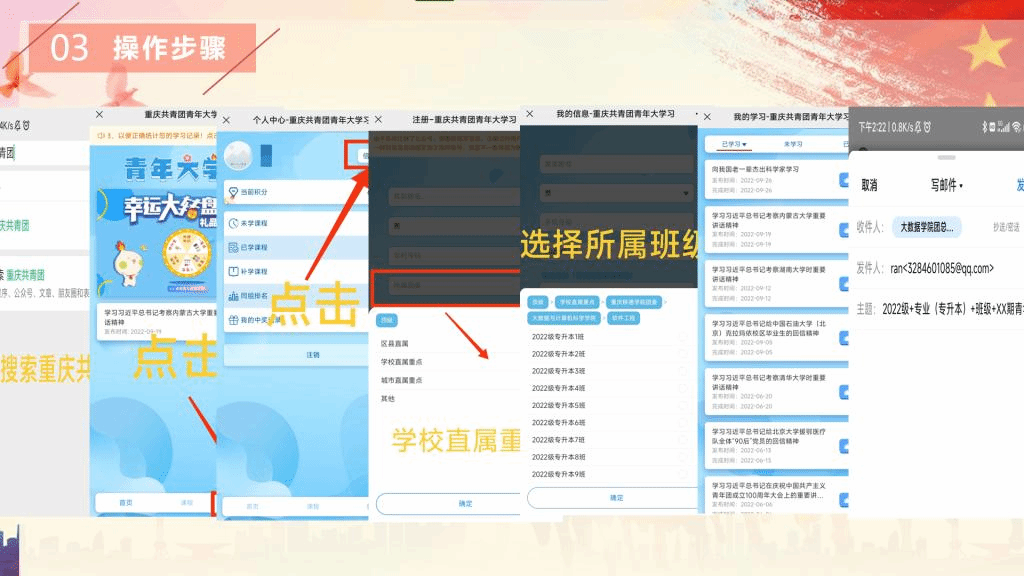The height and width of the screenshot is (576, 1024).
Task: Click the user avatar in personal center
Action: [238, 155]
